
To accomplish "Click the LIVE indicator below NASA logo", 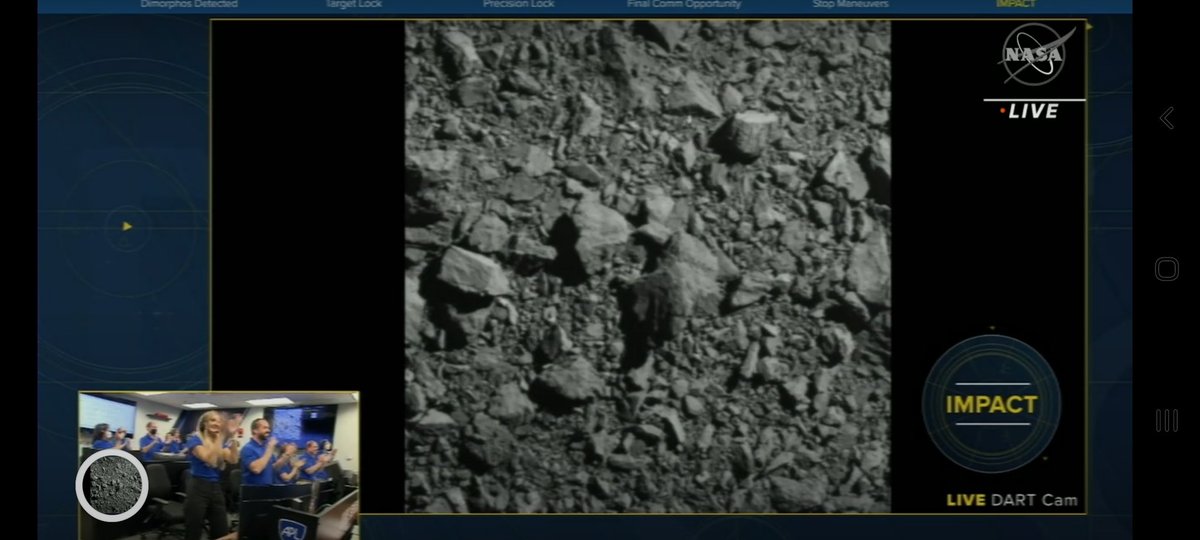I will click(1030, 111).
